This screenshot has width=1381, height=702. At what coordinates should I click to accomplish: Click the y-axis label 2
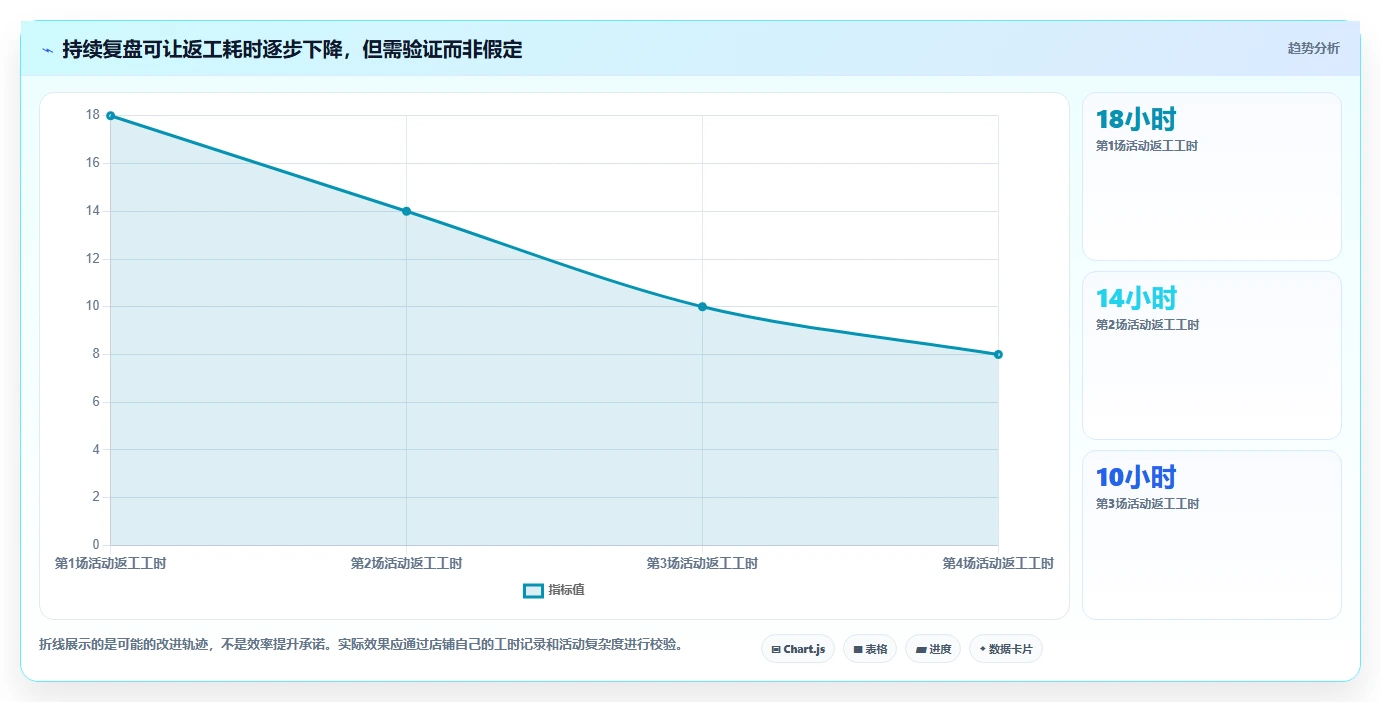click(x=96, y=497)
